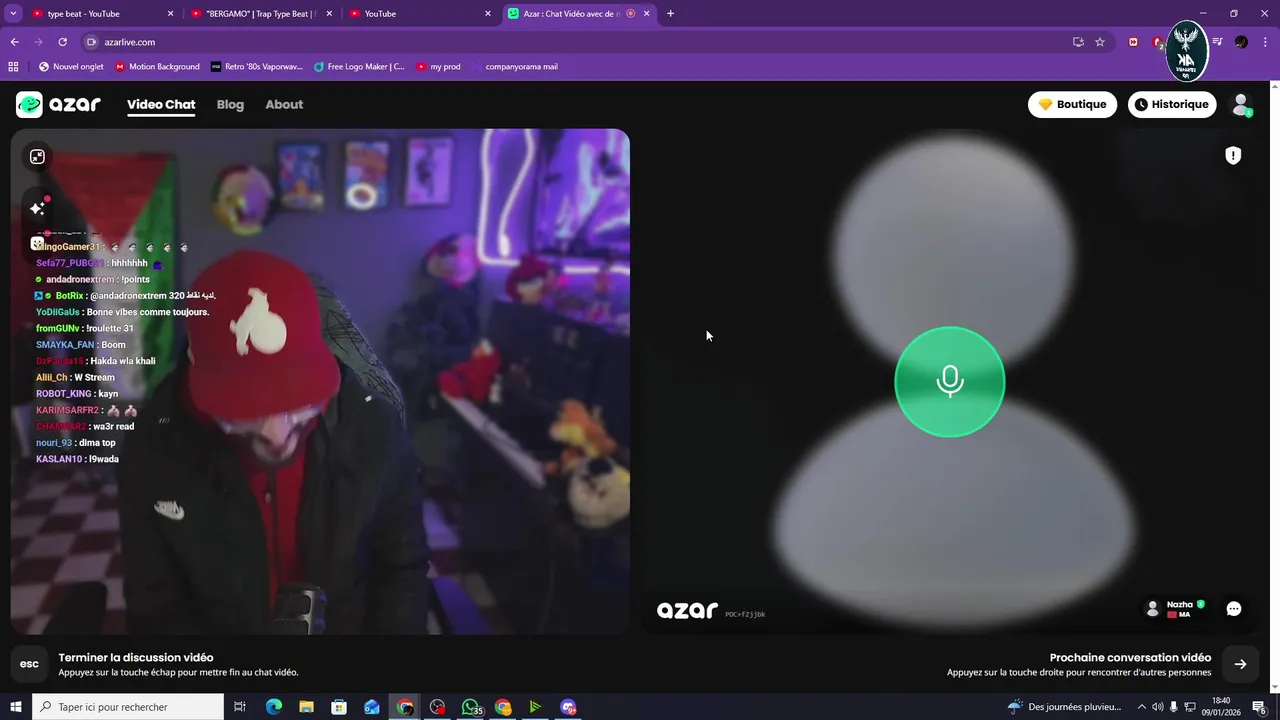Close the Azar Chat Vidéo tab
The image size is (1280, 720).
coord(647,14)
